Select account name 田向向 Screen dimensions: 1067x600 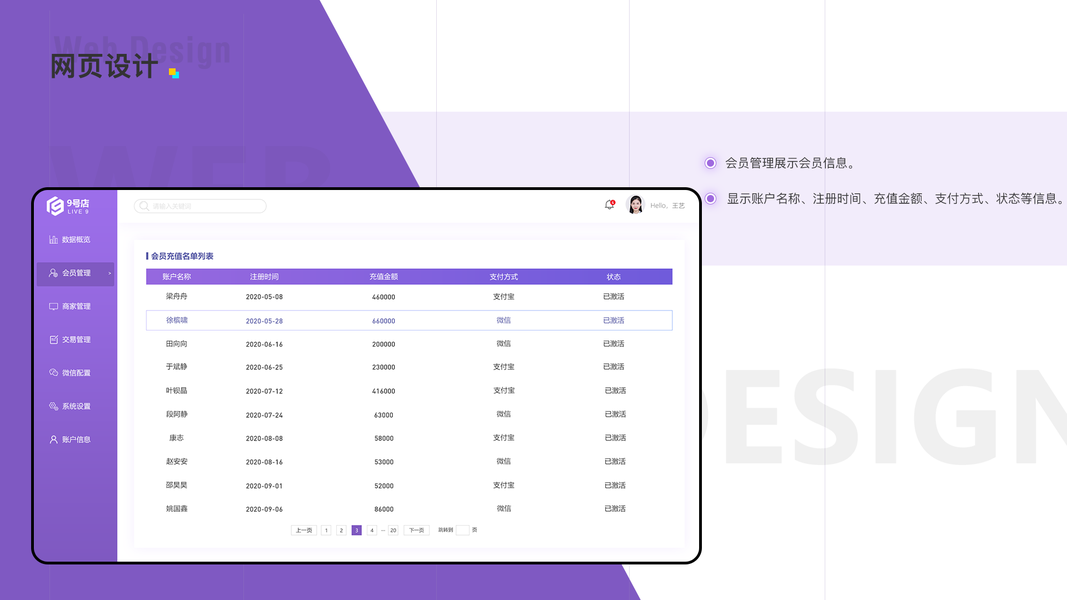[x=176, y=344]
